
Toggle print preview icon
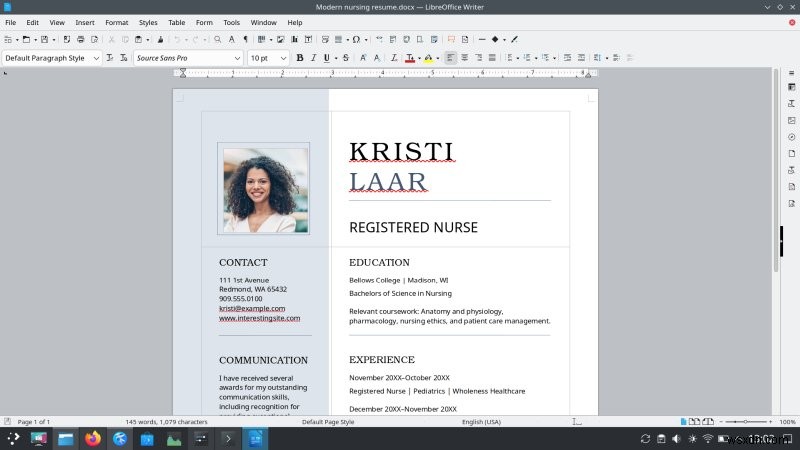(94, 39)
